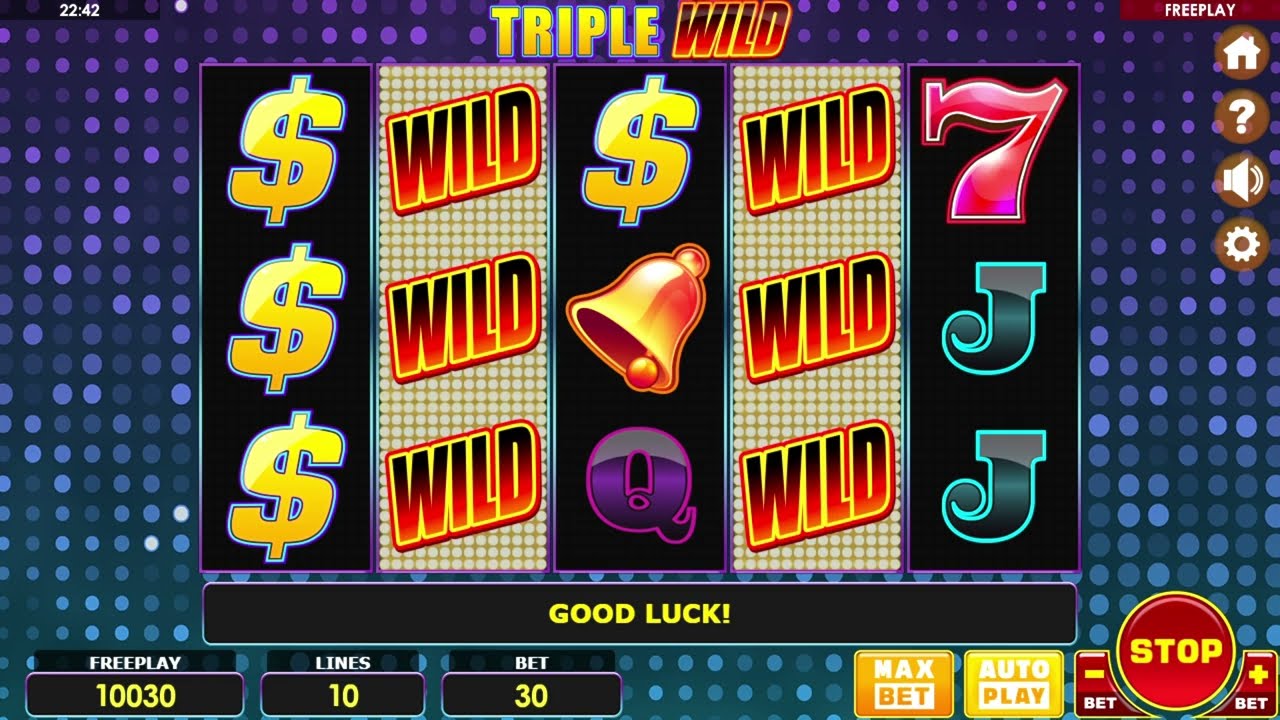
Task: Open the home icon
Action: tap(1241, 53)
